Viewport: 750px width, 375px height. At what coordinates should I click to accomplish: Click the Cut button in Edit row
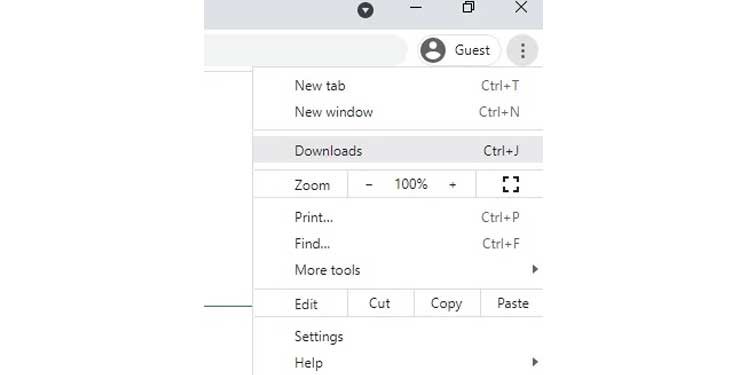[x=380, y=303]
